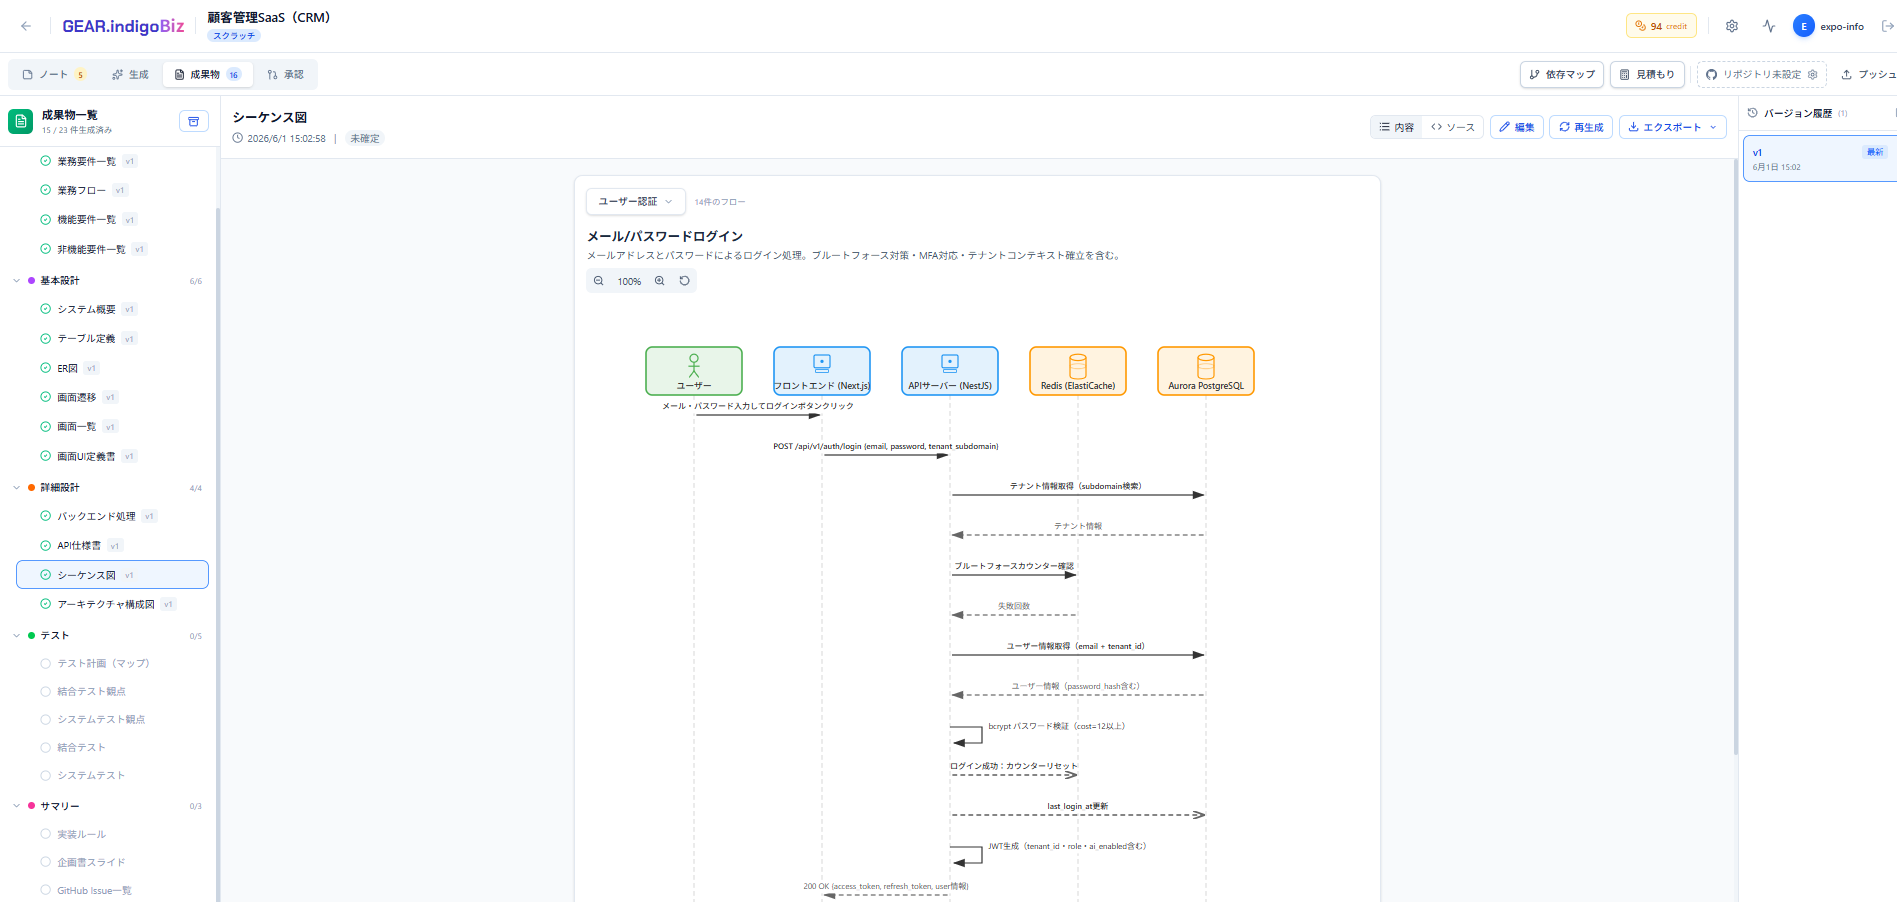This screenshot has height=902, width=1897.
Task: Open 画面一覧 item
Action: coord(112,427)
